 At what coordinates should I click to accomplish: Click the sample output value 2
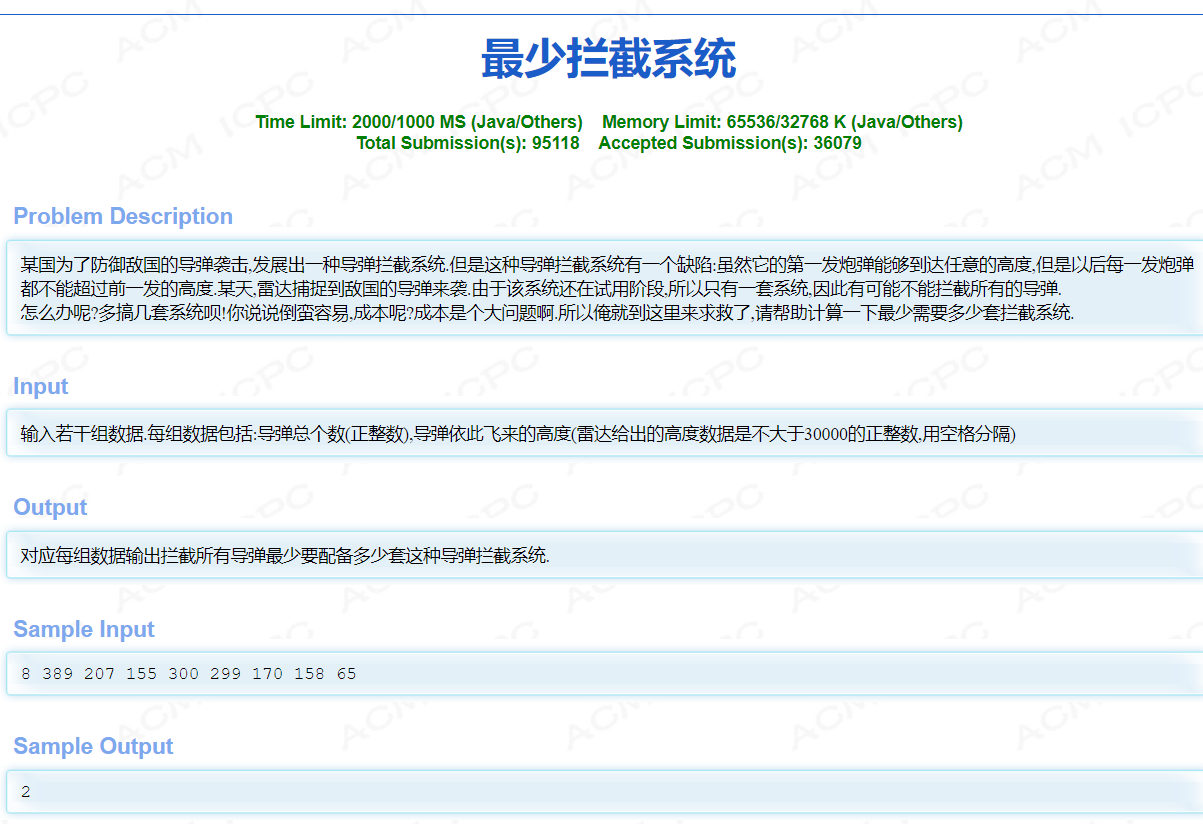click(26, 792)
